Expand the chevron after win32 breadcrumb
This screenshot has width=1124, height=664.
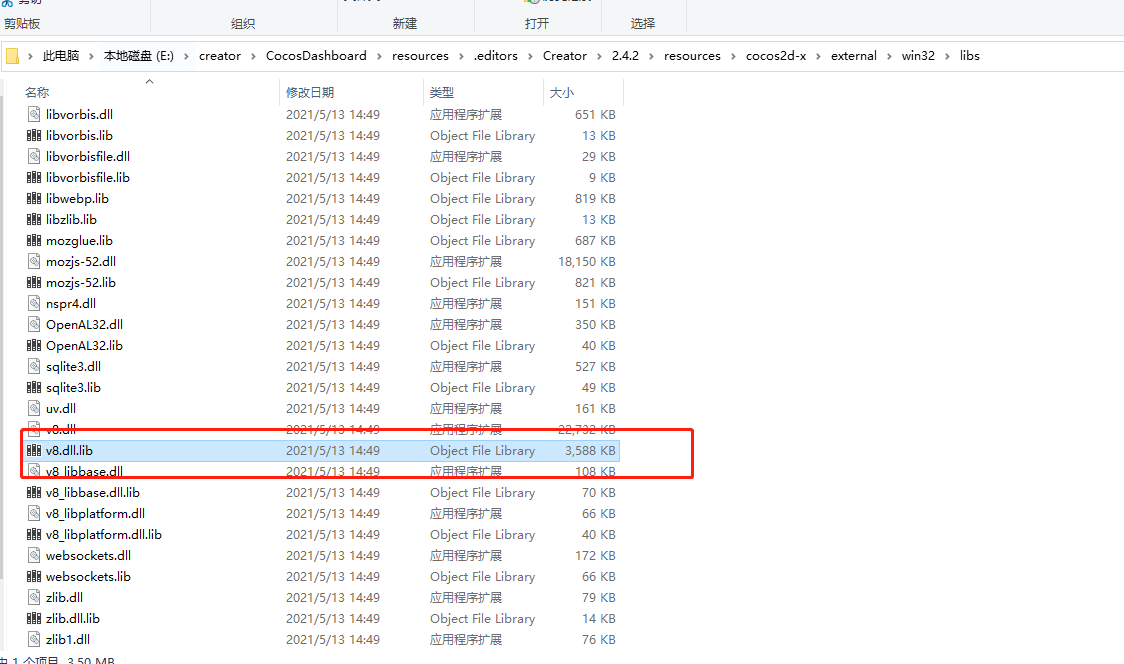tap(947, 56)
